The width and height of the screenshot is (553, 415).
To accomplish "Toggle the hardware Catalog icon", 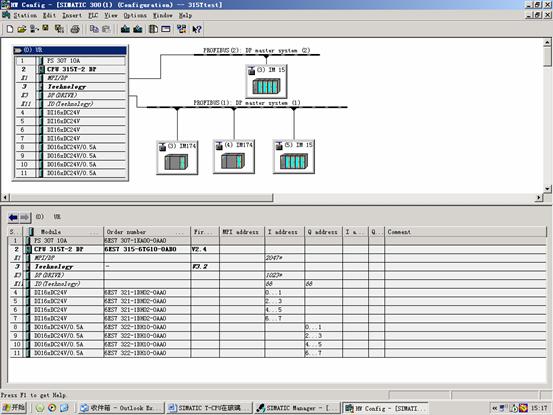I will click(x=153, y=29).
